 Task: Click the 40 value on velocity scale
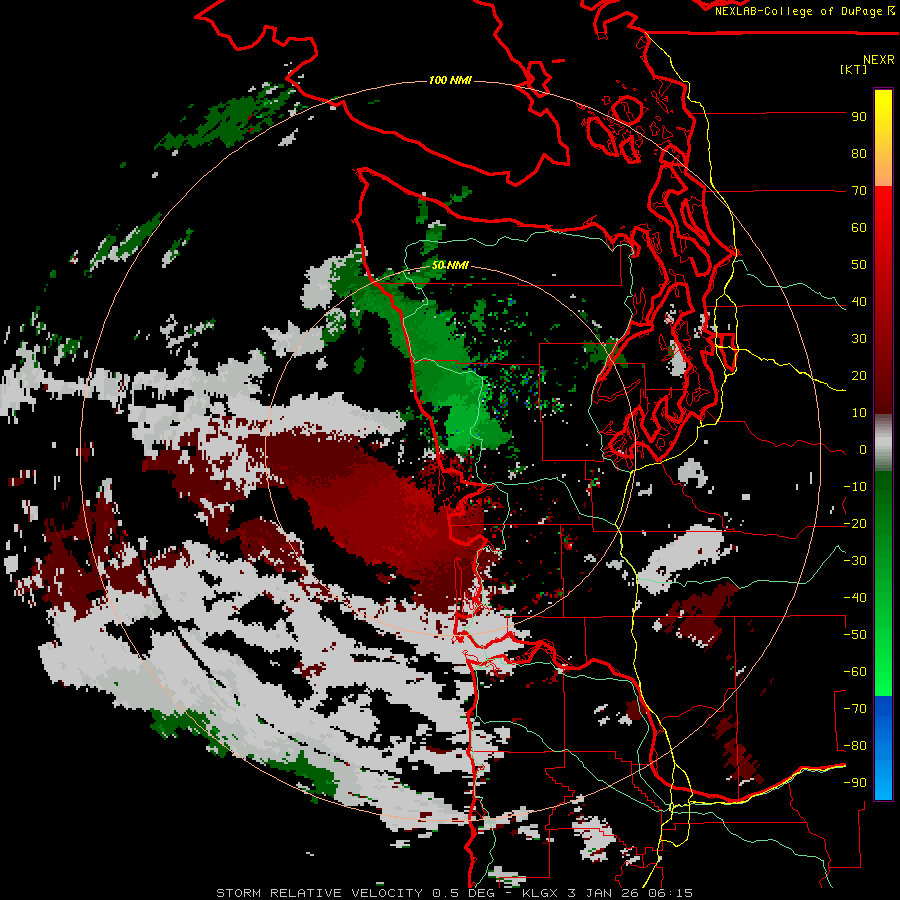point(859,302)
